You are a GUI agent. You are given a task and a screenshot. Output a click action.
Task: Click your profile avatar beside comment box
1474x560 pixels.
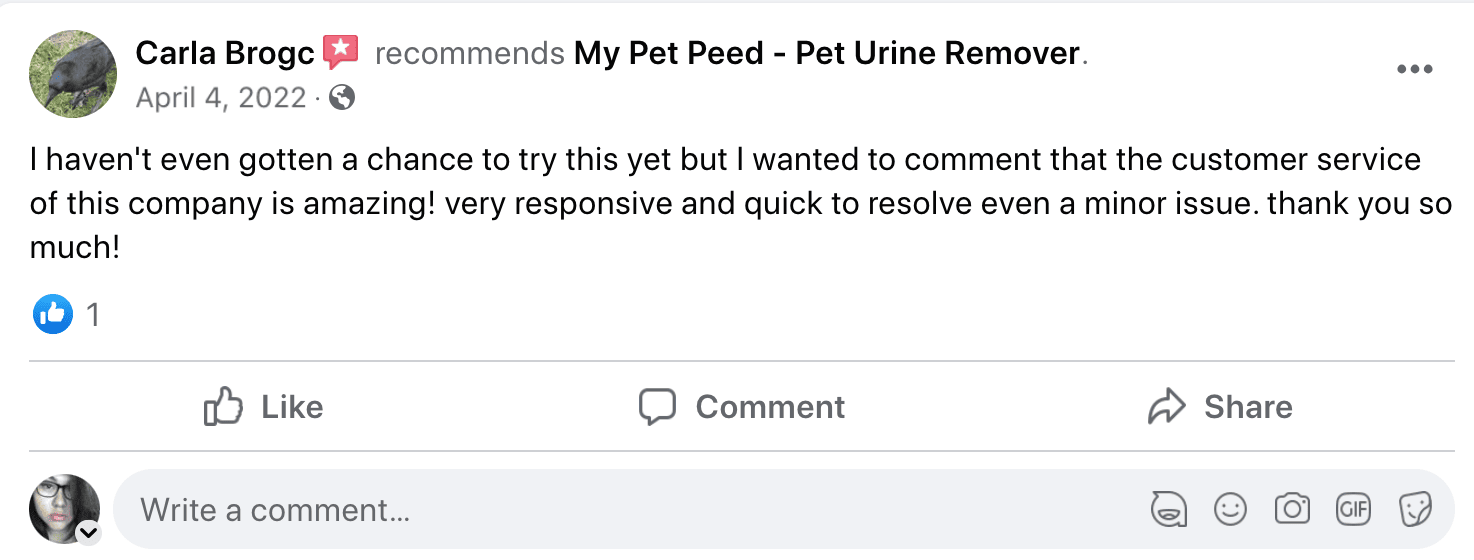coord(65,508)
